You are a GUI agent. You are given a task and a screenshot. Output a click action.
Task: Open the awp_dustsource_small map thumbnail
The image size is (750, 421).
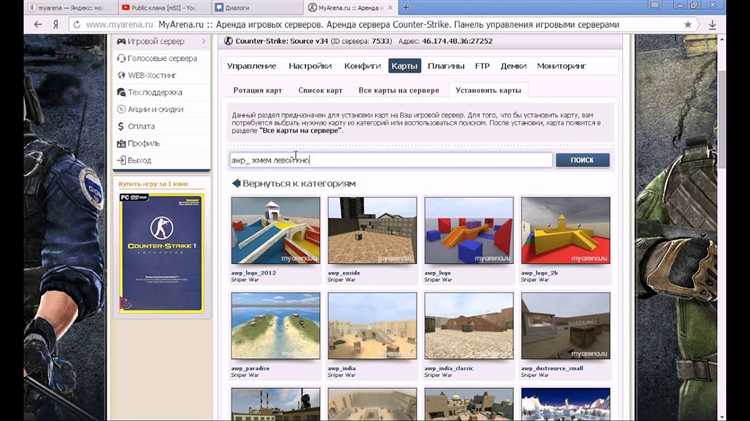point(565,326)
